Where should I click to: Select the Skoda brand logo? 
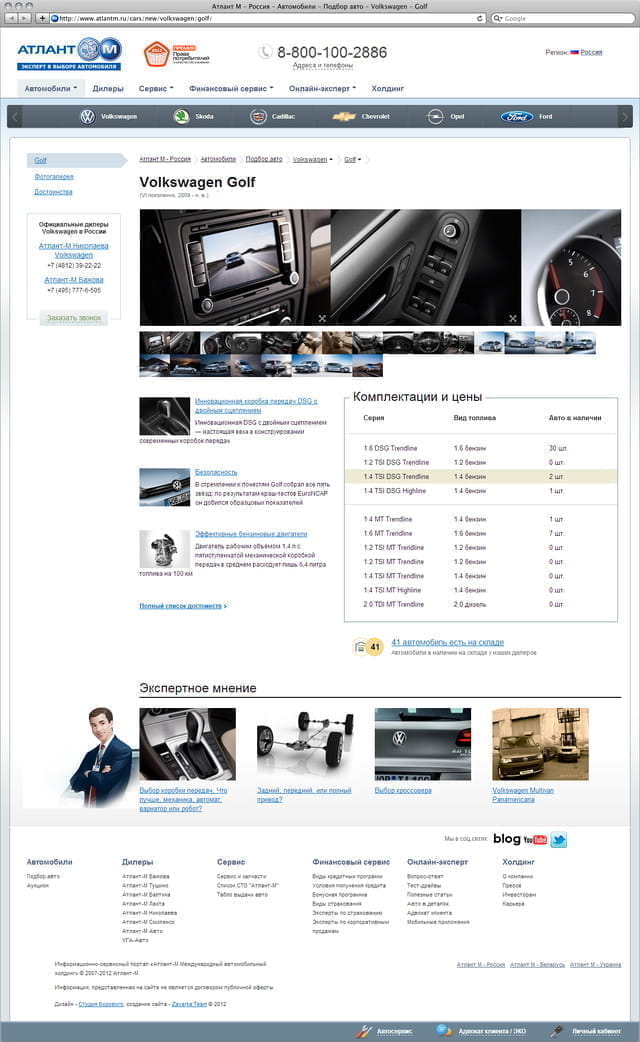tap(181, 116)
